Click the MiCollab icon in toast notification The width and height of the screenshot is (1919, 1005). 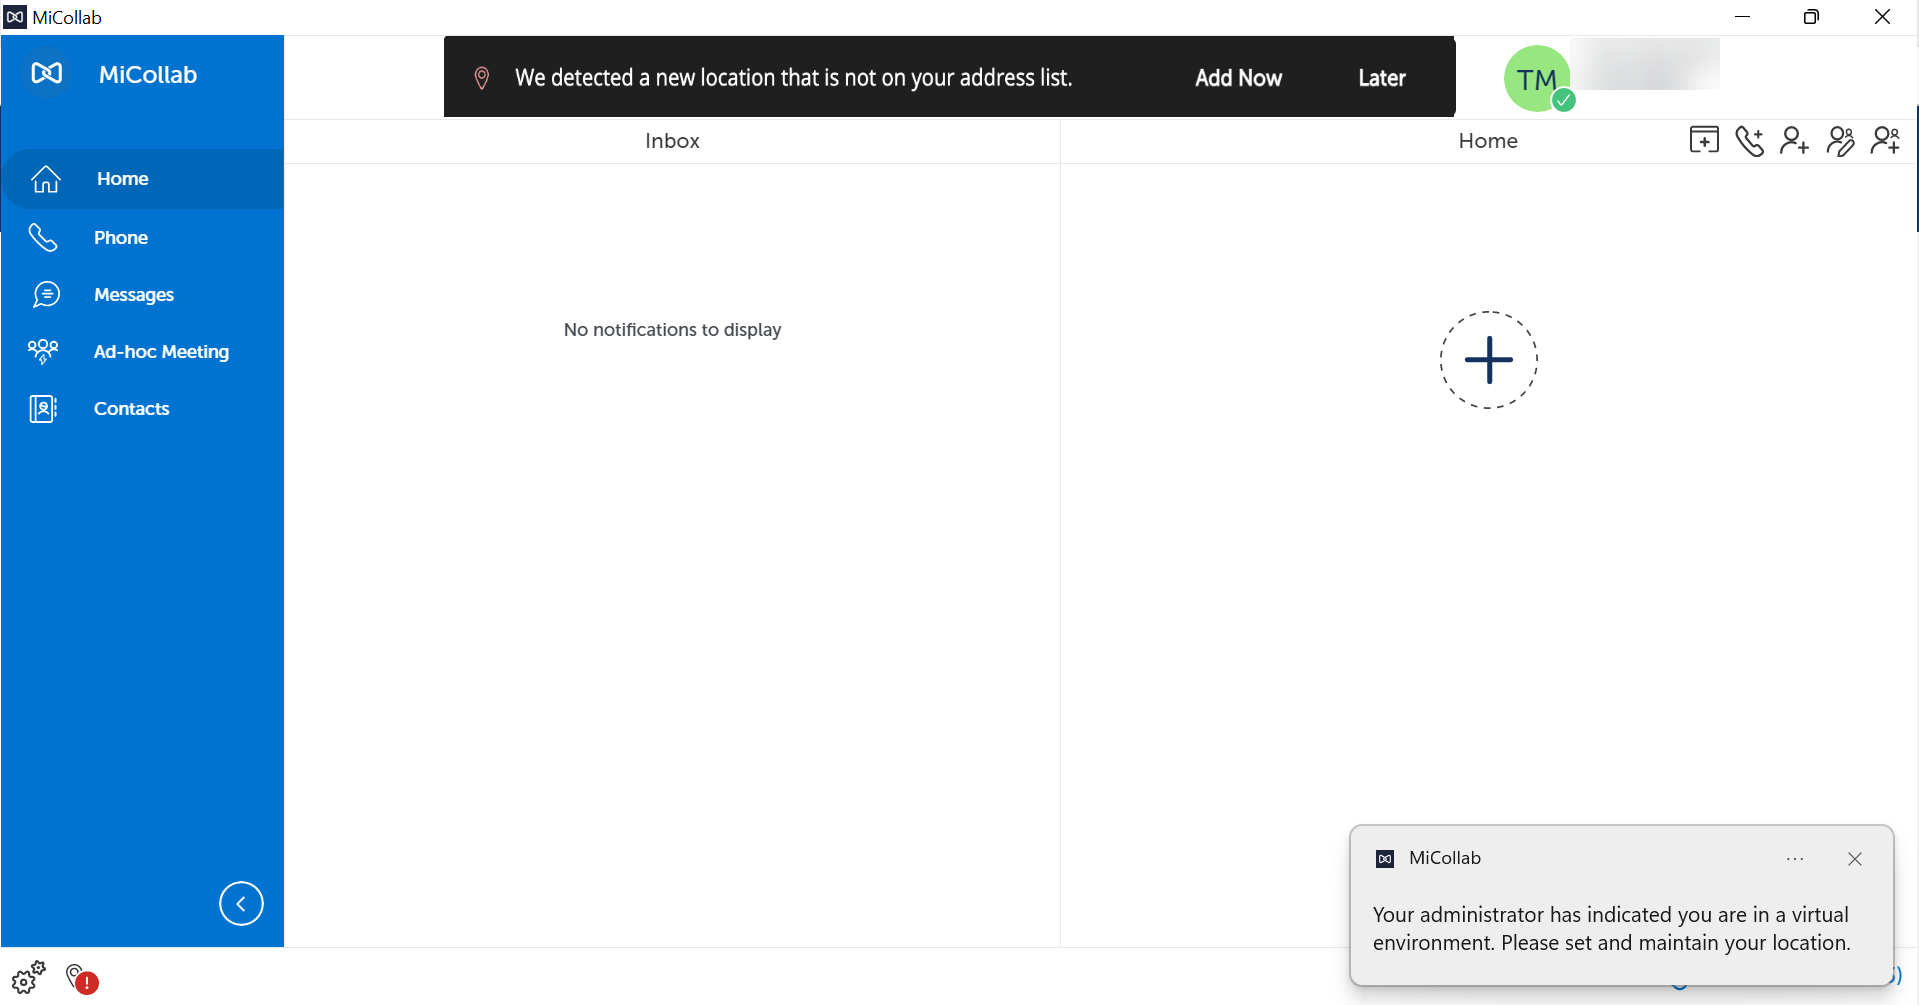[x=1385, y=859]
